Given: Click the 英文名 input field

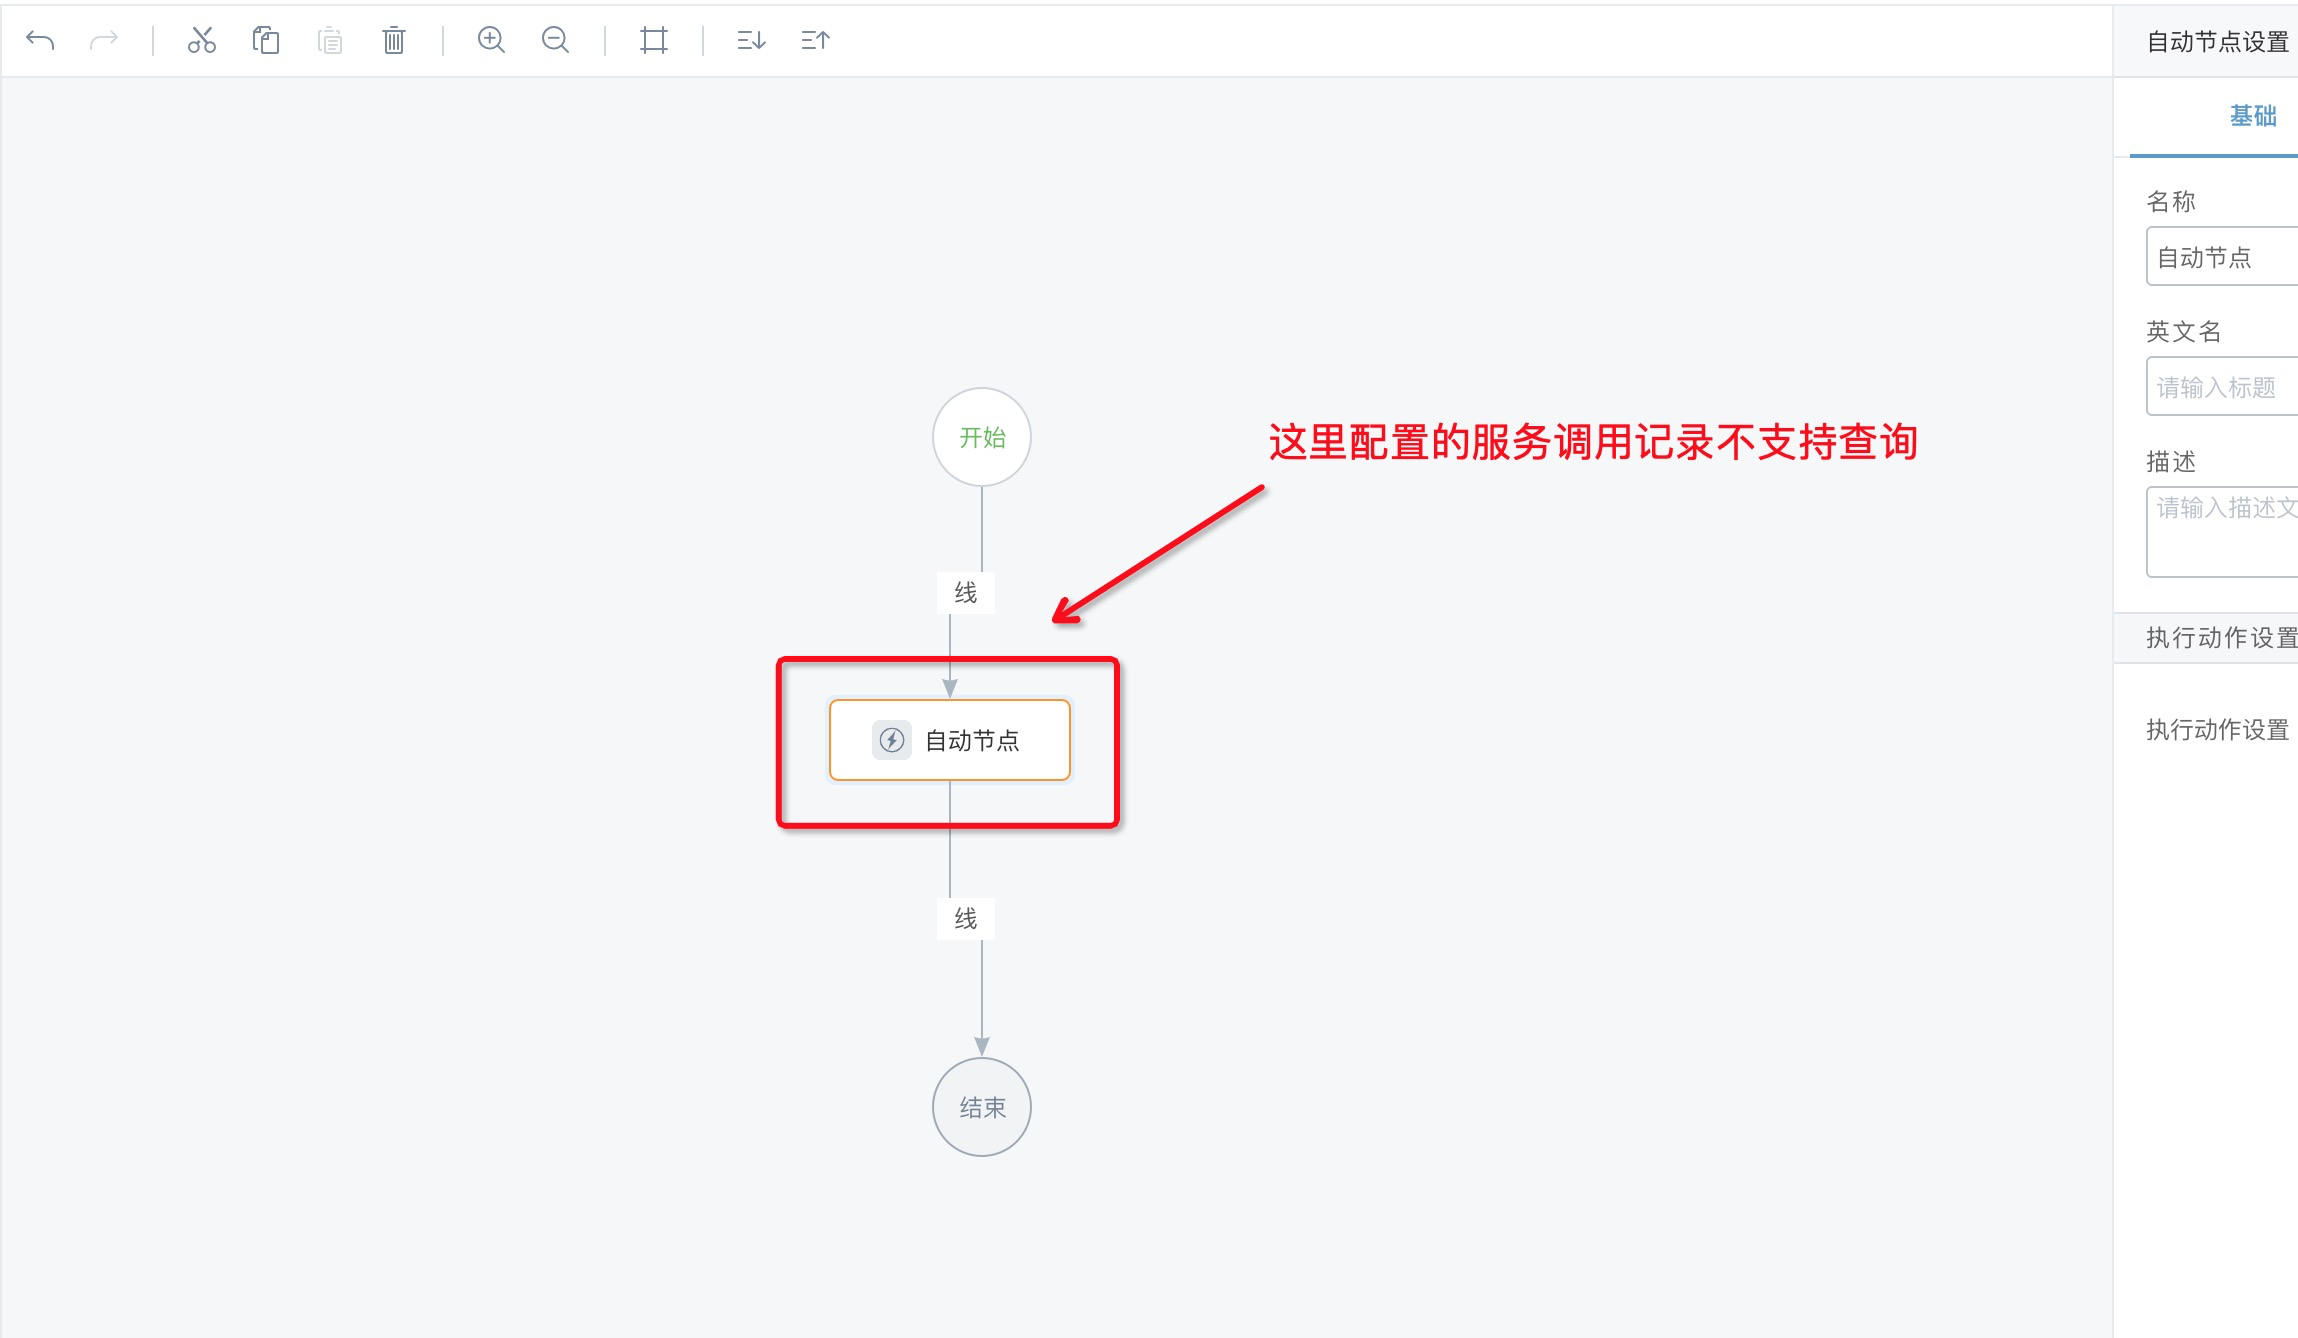Looking at the screenshot, I should (2222, 387).
